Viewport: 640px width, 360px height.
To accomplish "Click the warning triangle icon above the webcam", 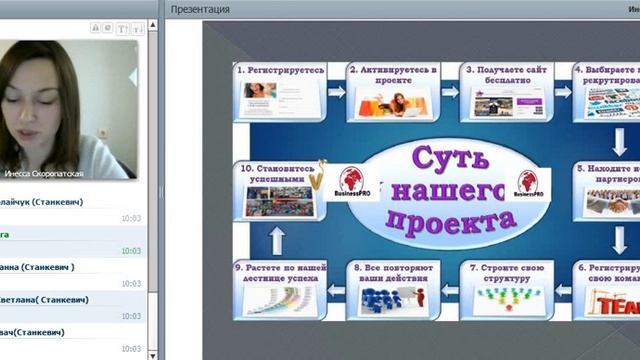I will click(95, 28).
